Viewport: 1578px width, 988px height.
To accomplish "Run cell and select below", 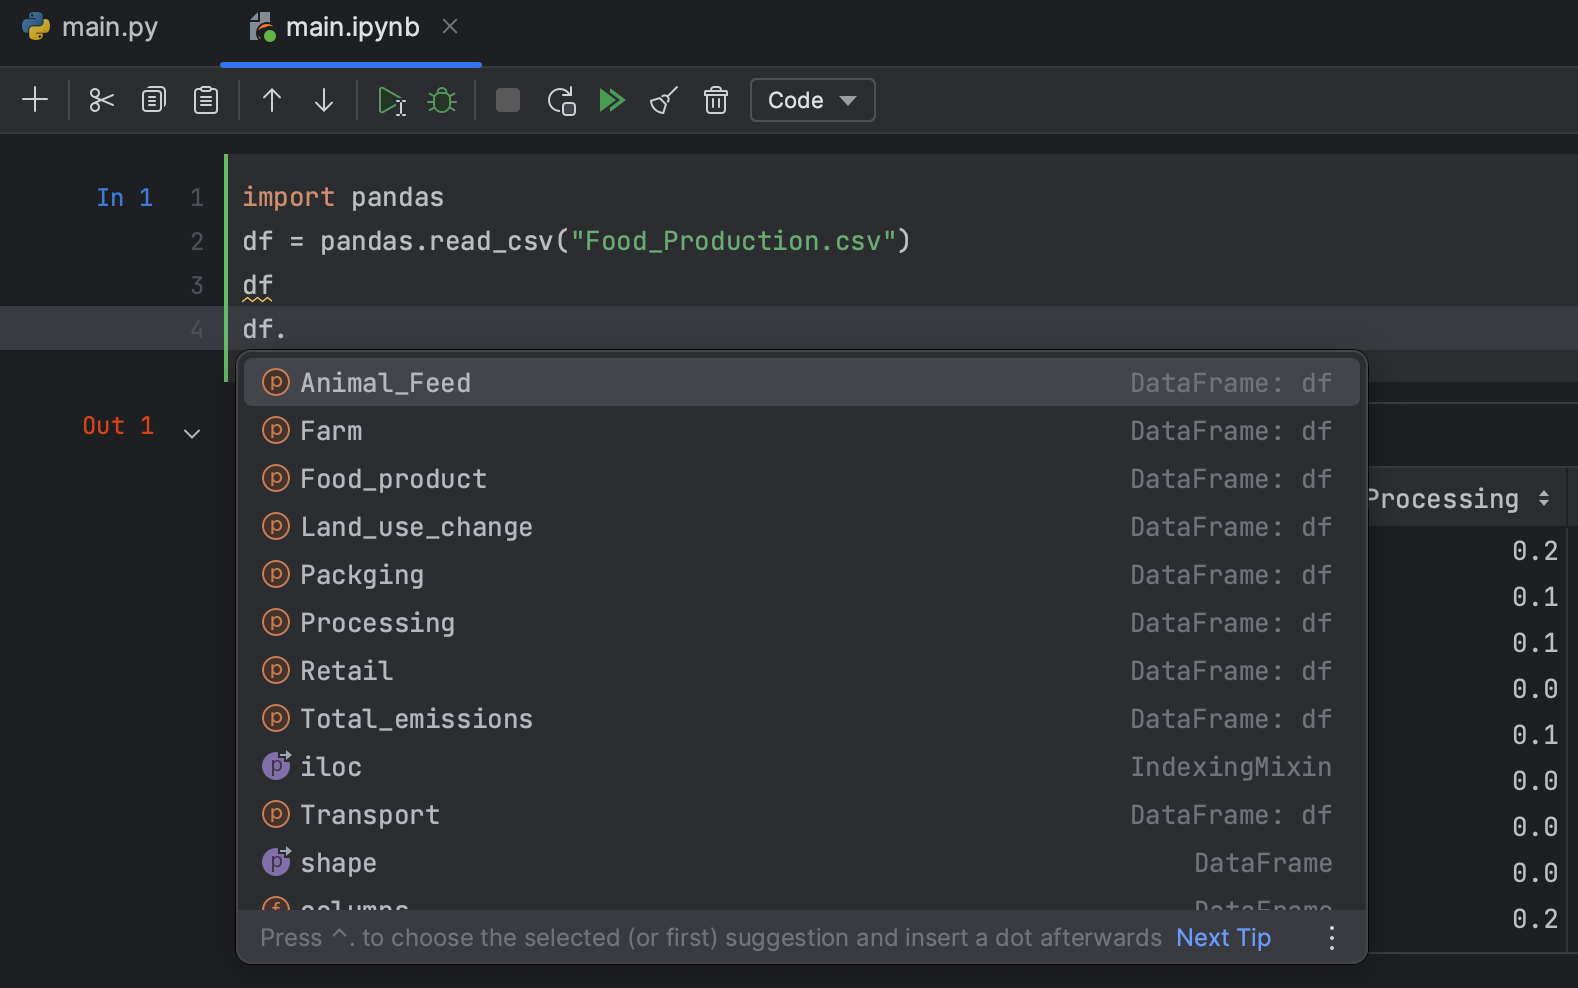I will [x=391, y=101].
